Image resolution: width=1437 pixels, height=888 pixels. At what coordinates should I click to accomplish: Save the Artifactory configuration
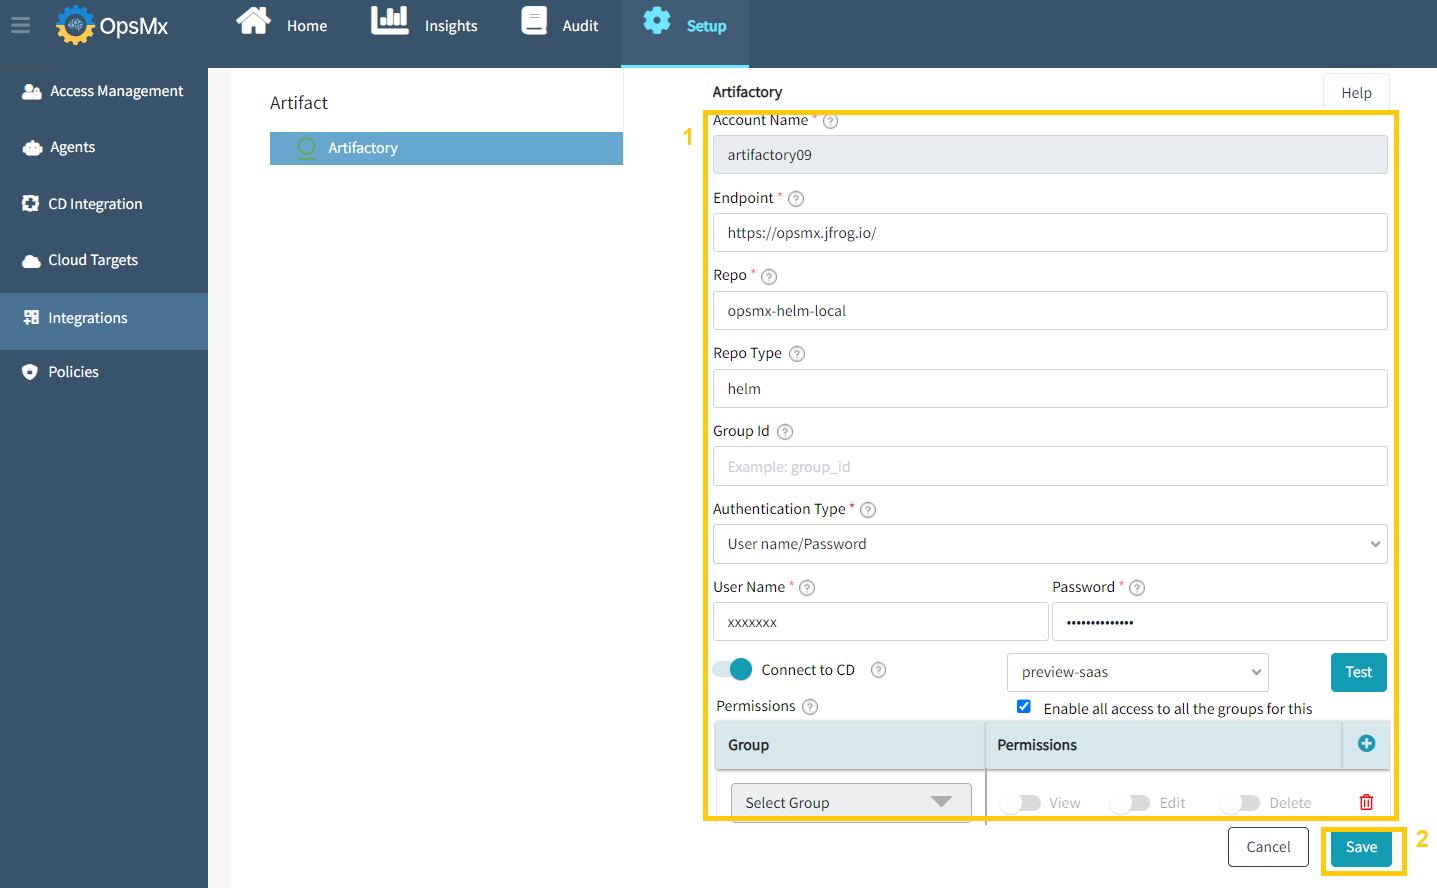(x=1362, y=846)
